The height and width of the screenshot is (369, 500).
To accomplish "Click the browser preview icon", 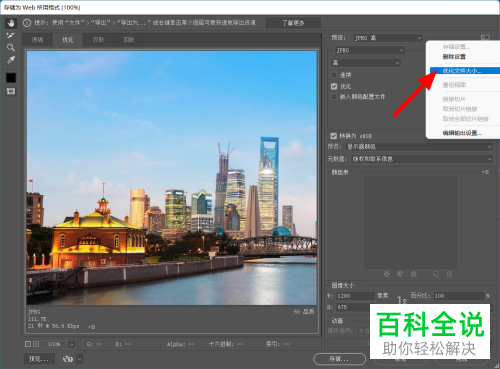I will point(68,359).
